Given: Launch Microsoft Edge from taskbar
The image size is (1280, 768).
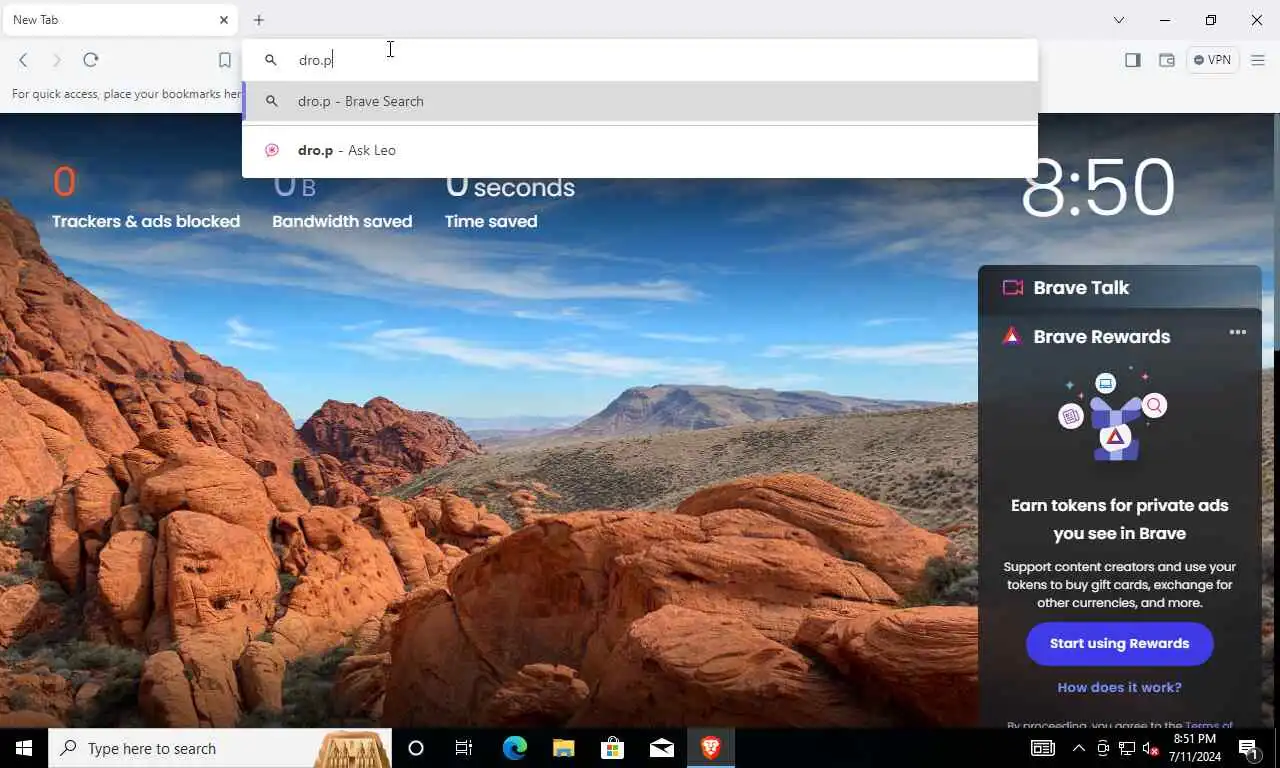Looking at the screenshot, I should (515, 748).
